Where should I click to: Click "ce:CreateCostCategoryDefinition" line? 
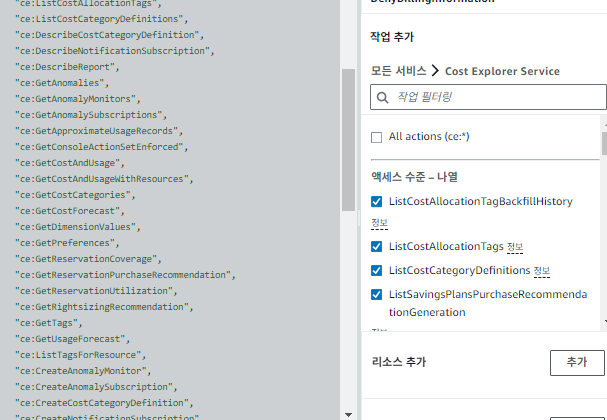(104, 403)
